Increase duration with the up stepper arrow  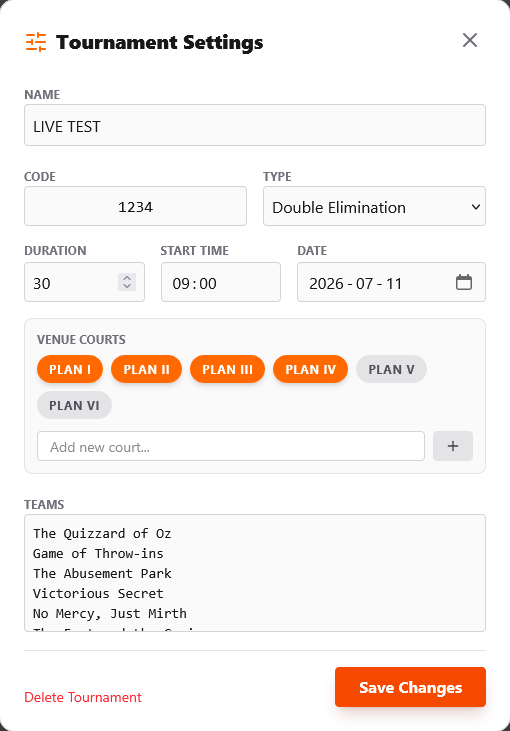127,277
